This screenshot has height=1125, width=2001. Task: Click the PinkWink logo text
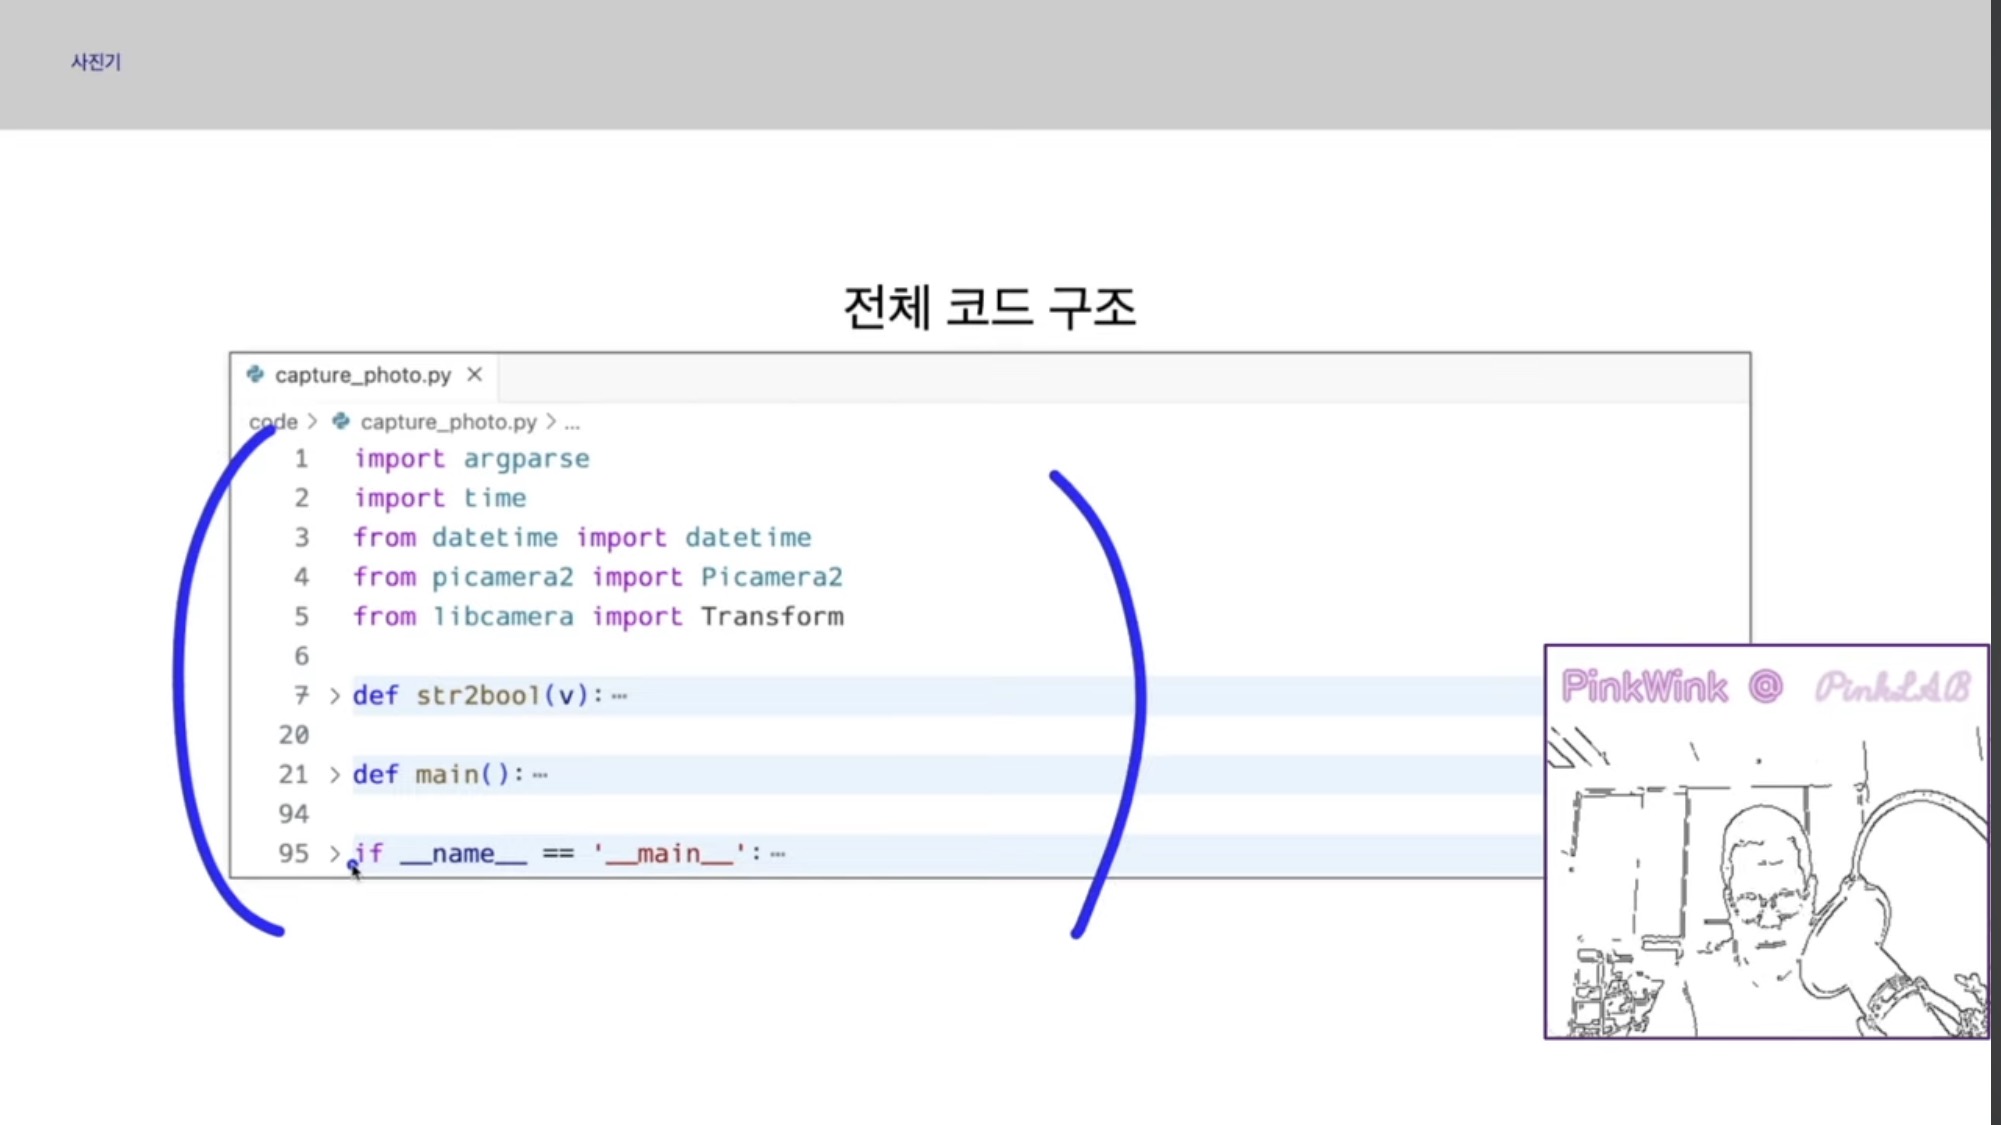tap(1644, 686)
